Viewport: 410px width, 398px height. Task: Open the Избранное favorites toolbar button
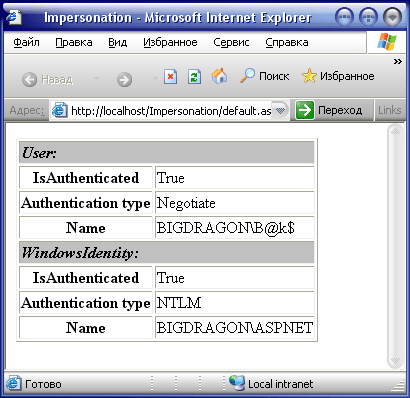[x=338, y=76]
